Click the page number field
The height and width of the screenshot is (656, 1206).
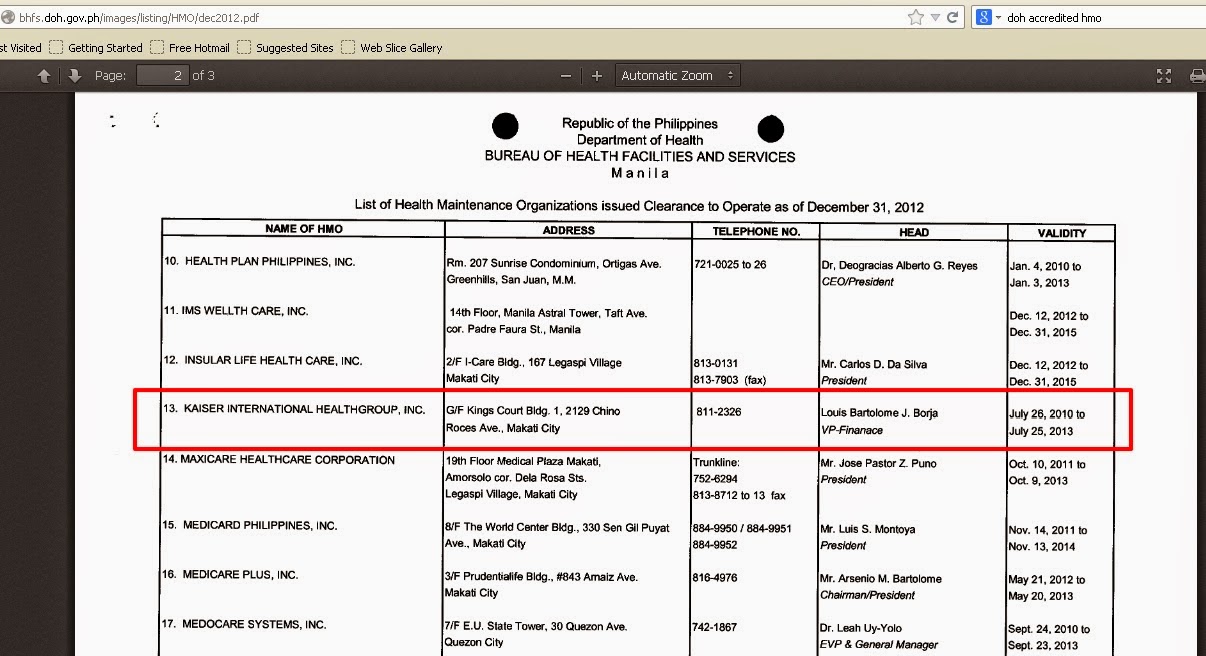(162, 75)
